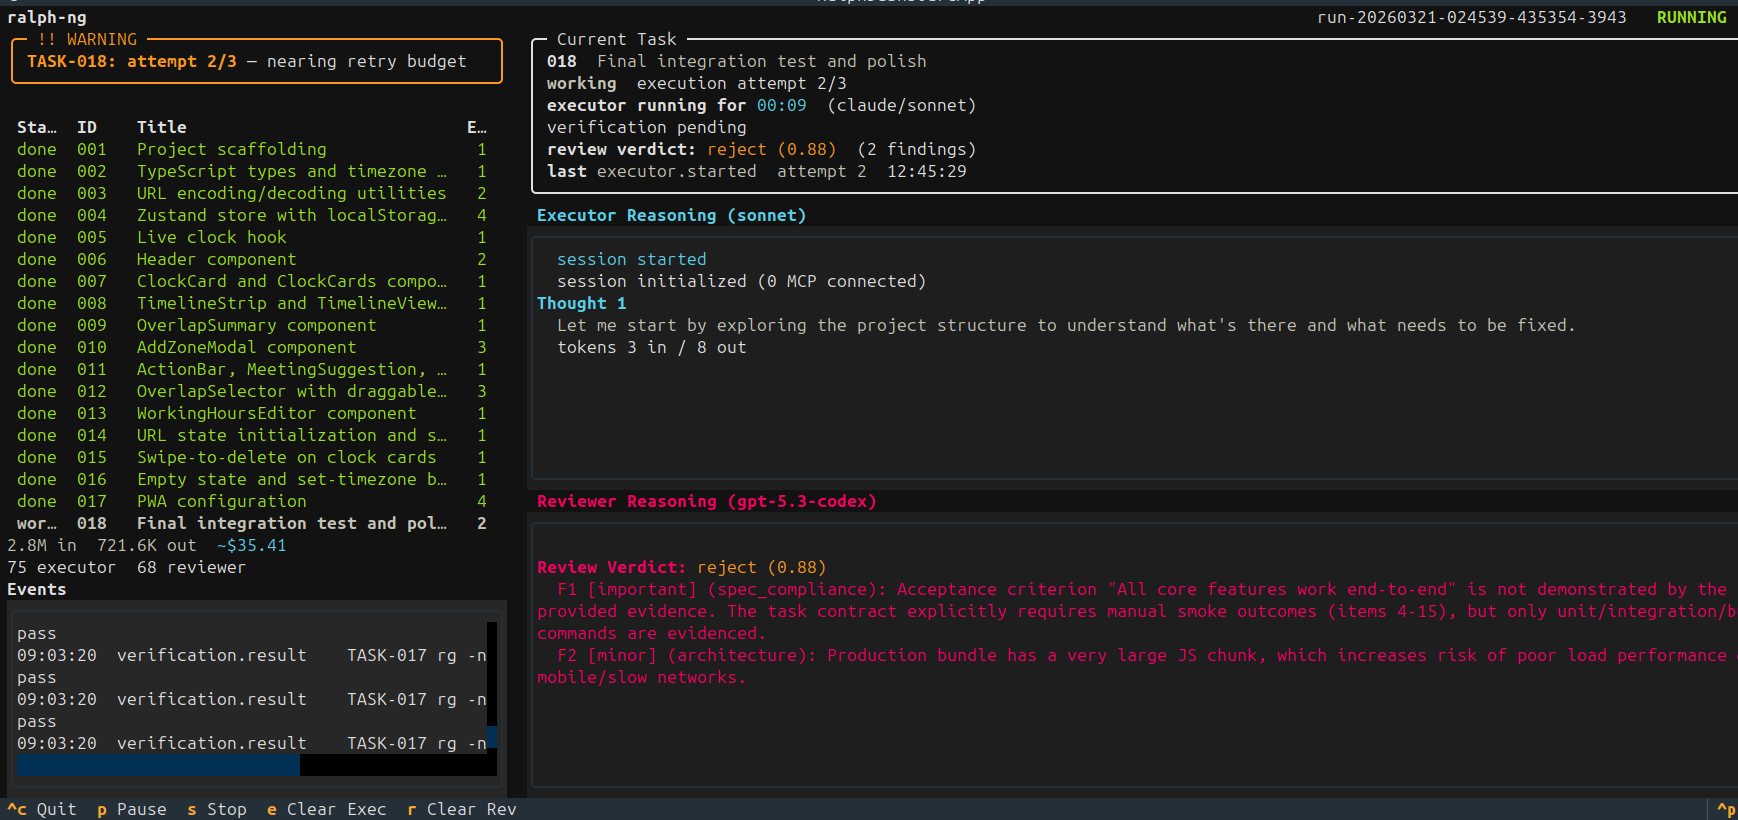Click the Sta… status column header
Viewport: 1738px width, 820px height.
point(37,127)
